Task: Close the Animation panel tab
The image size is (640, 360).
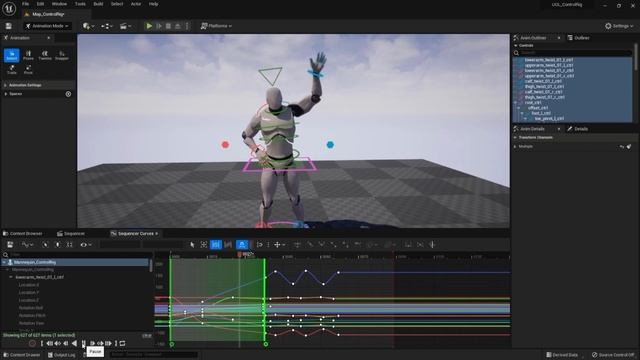Action: (x=49, y=38)
